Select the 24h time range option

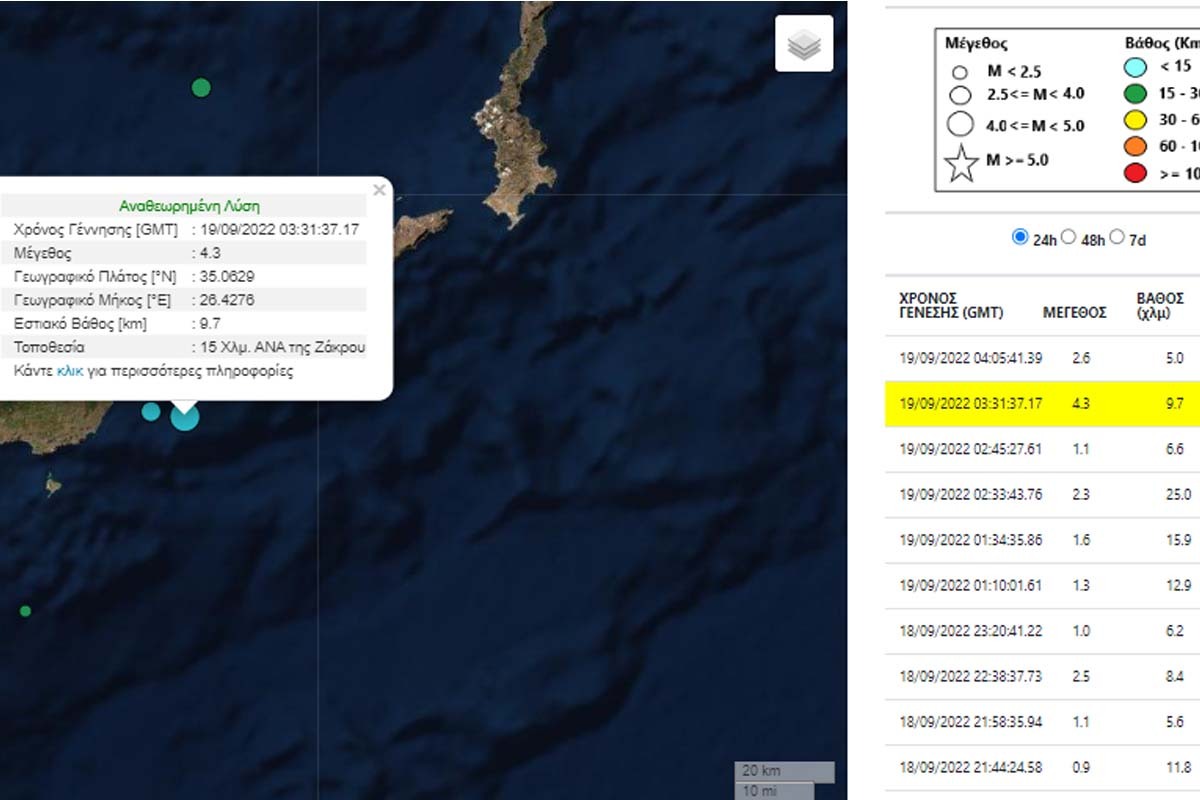pyautogui.click(x=1020, y=237)
